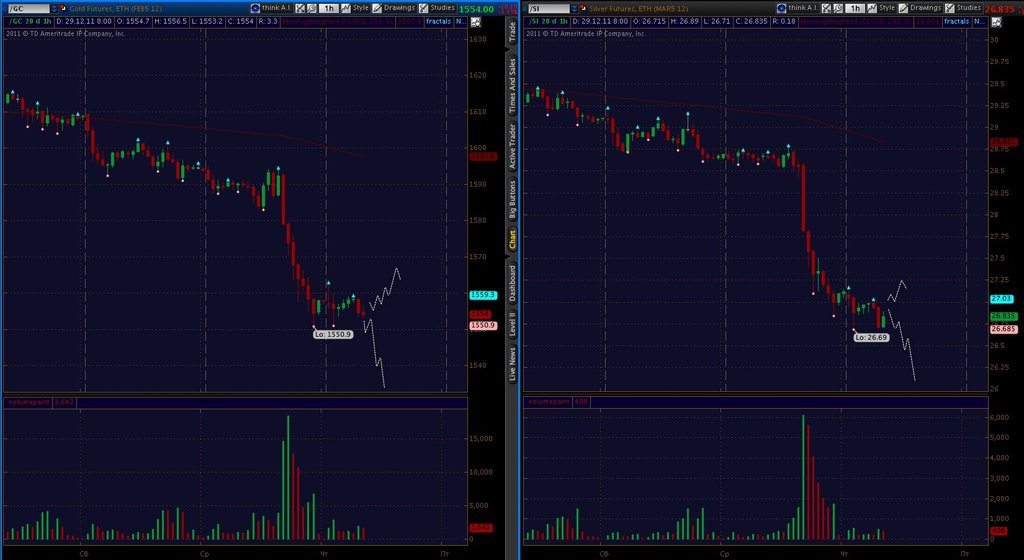Click the fractals study label on gold chart
The height and width of the screenshot is (560, 1024).
pyautogui.click(x=438, y=22)
